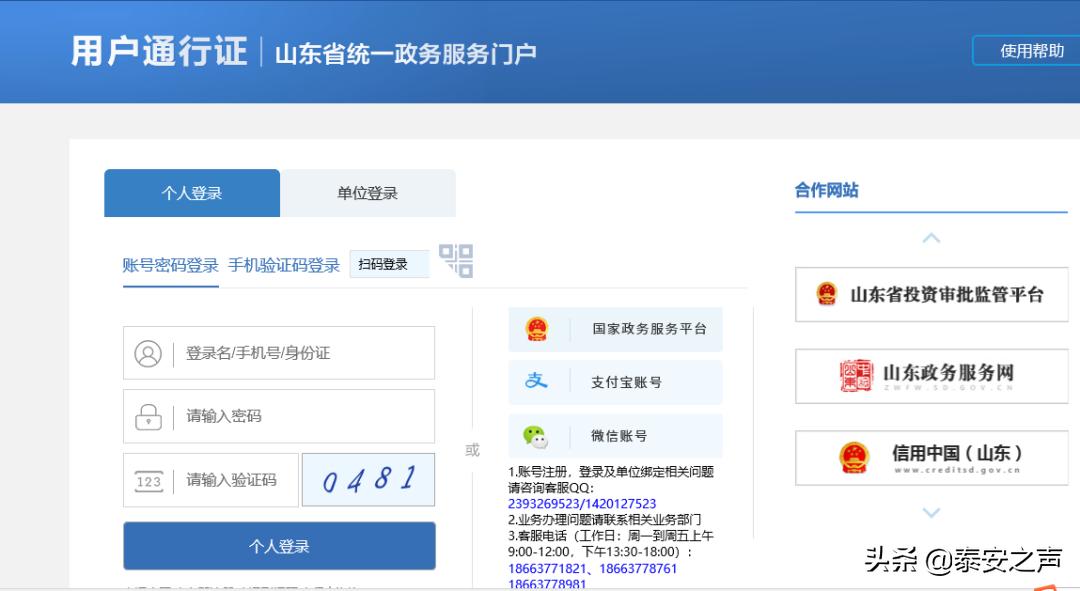Select the Alipay login icon
The height and width of the screenshot is (591, 1080).
[537, 381]
